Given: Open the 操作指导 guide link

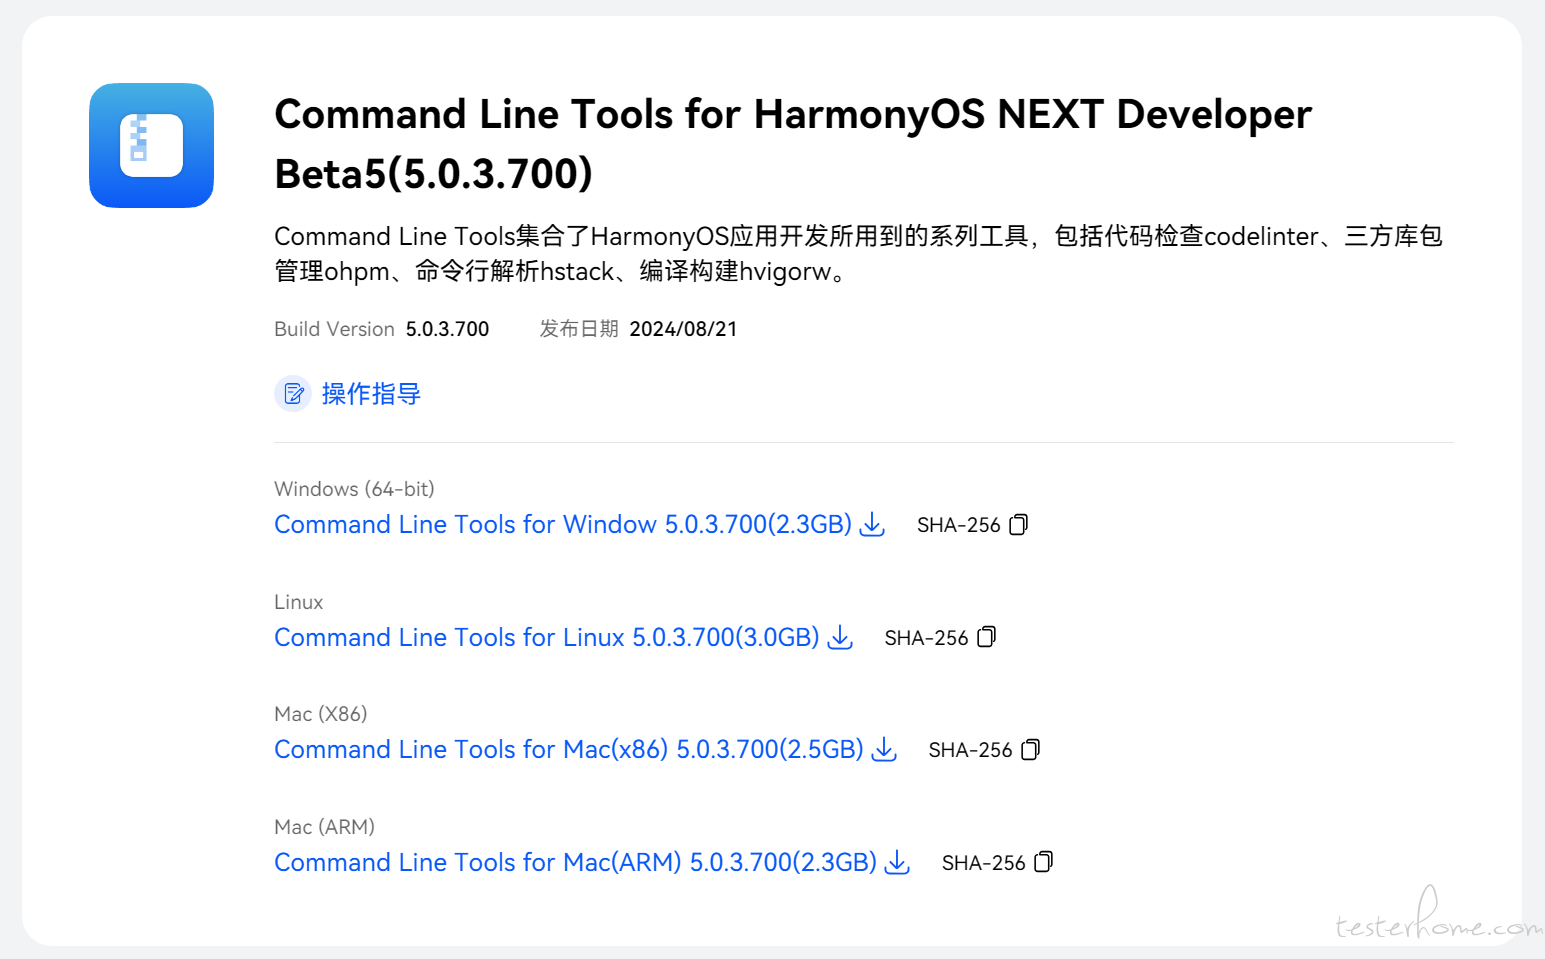Looking at the screenshot, I should coord(371,394).
